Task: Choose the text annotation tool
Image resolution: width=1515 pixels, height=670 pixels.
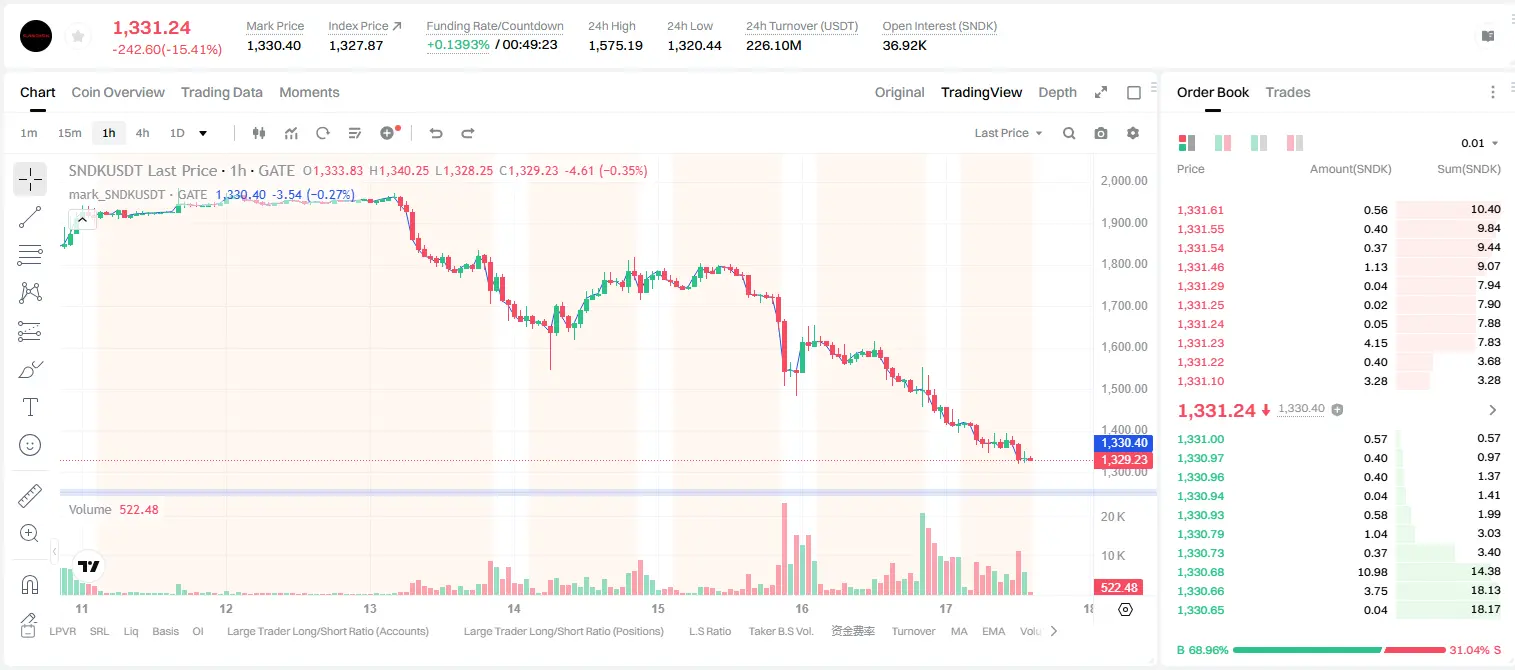Action: click(30, 407)
